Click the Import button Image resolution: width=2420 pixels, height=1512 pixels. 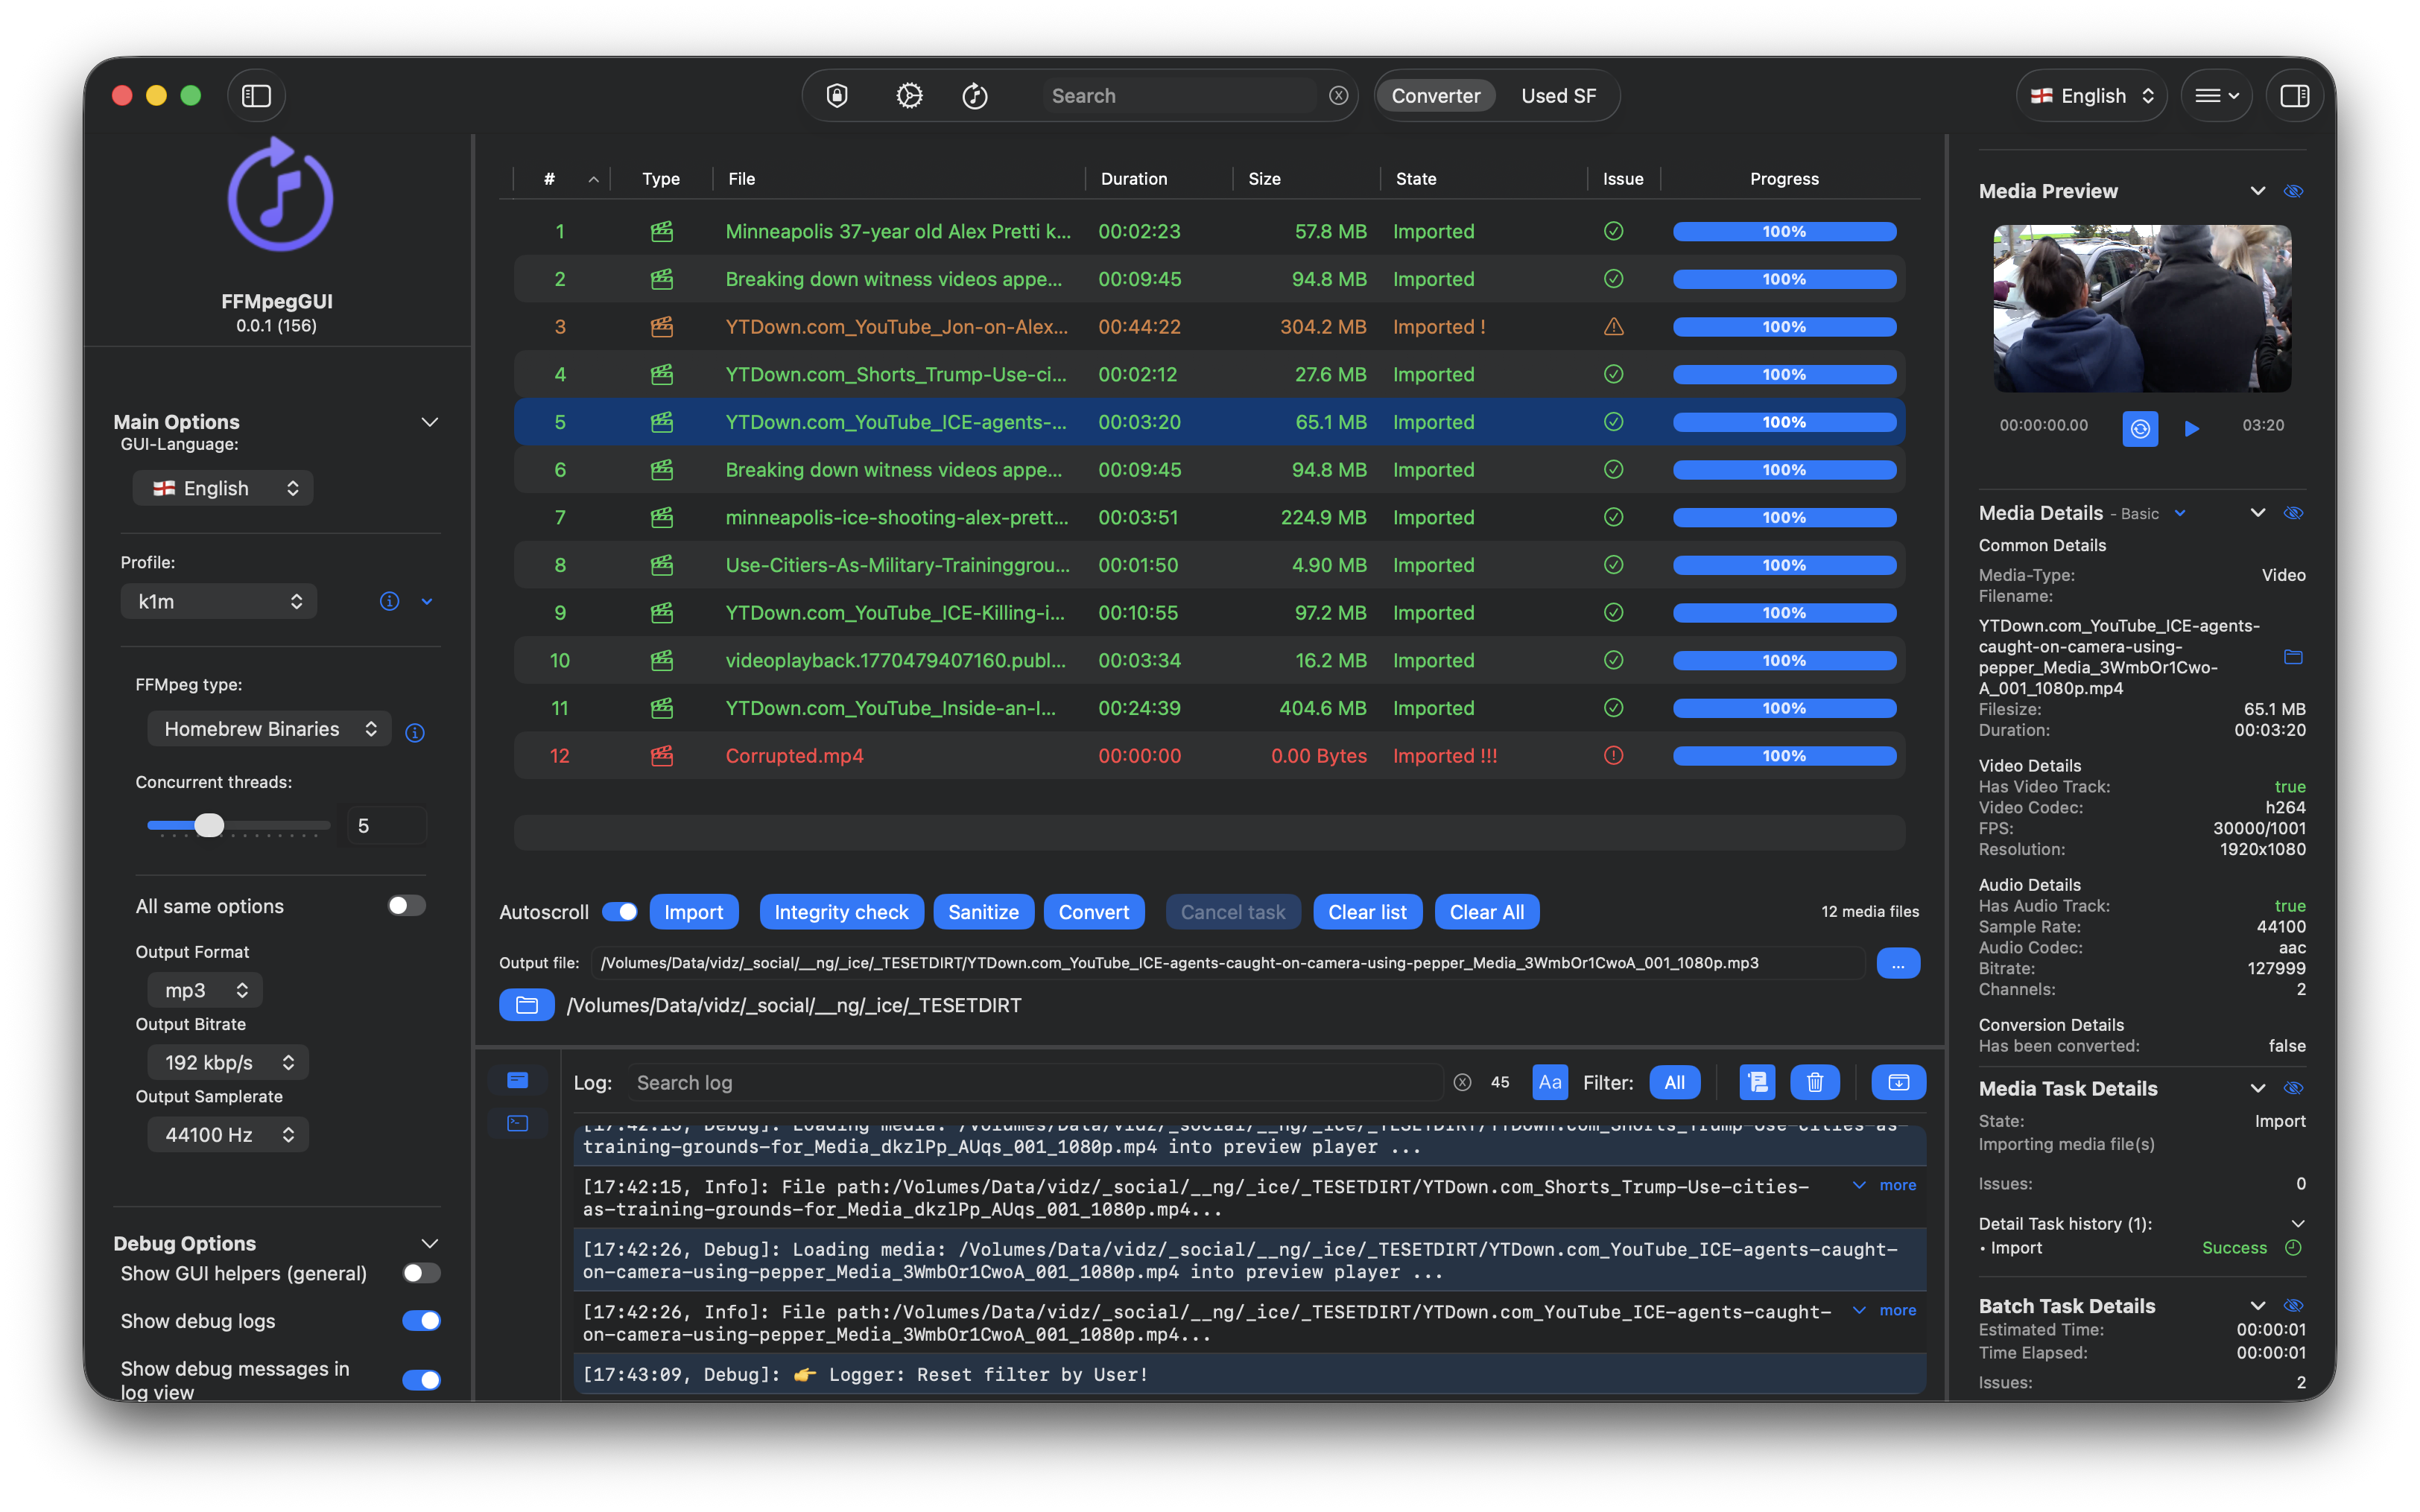(x=693, y=912)
